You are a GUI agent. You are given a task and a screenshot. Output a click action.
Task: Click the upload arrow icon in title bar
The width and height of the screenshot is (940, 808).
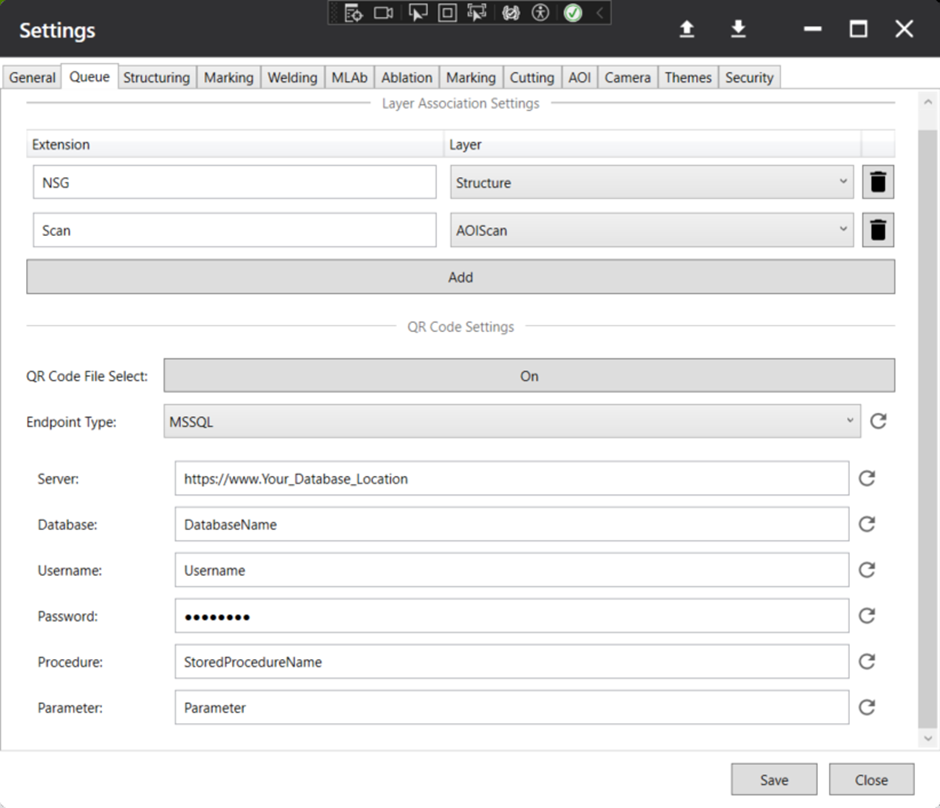[687, 29]
